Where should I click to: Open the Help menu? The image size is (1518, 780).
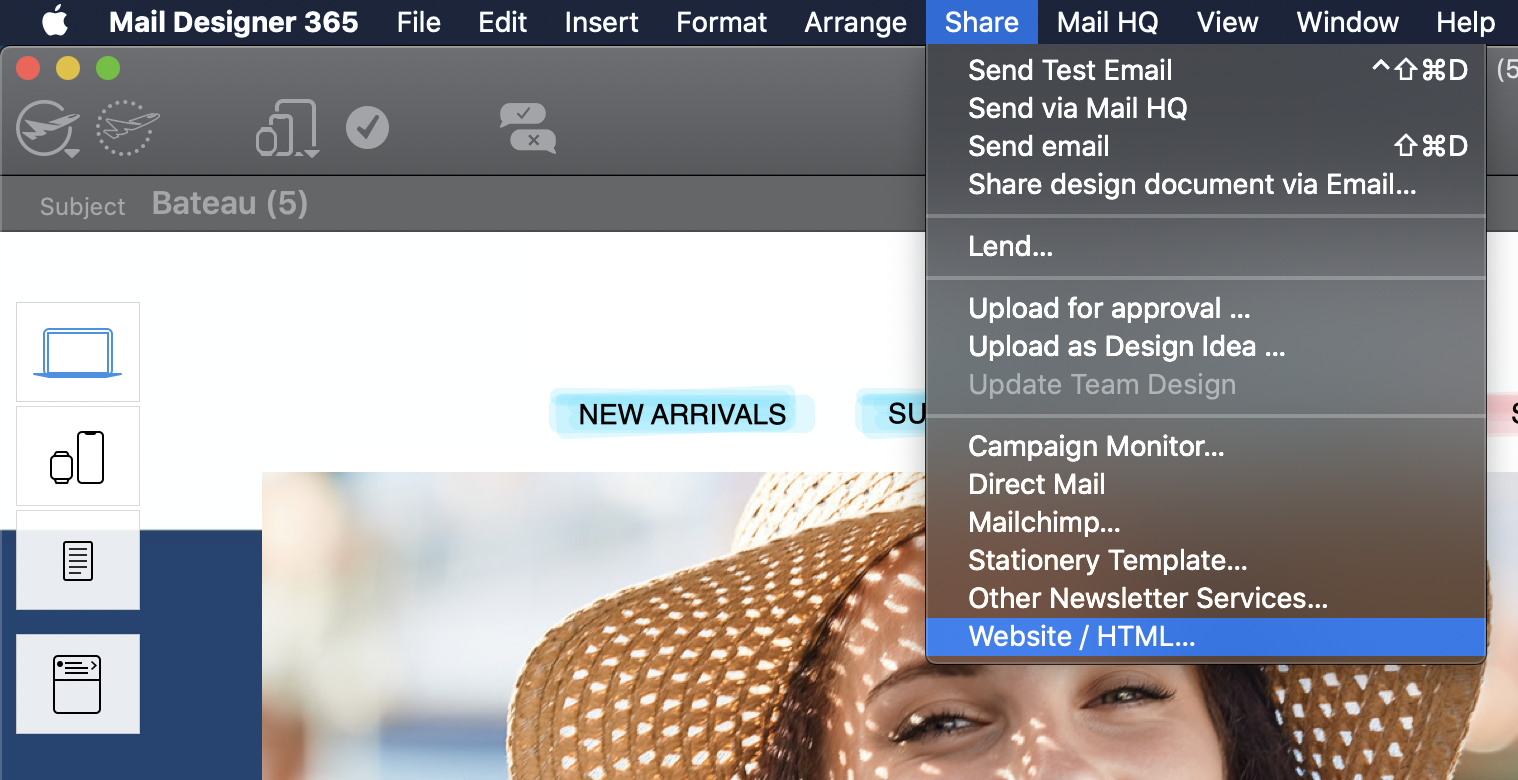1465,22
